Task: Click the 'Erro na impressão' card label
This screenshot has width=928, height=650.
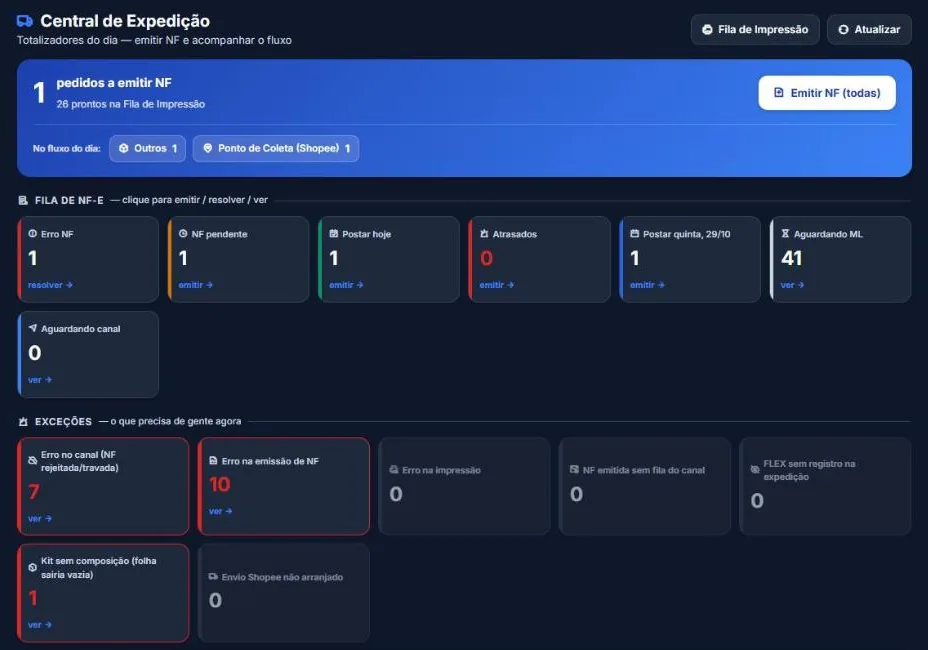Action: [442, 470]
